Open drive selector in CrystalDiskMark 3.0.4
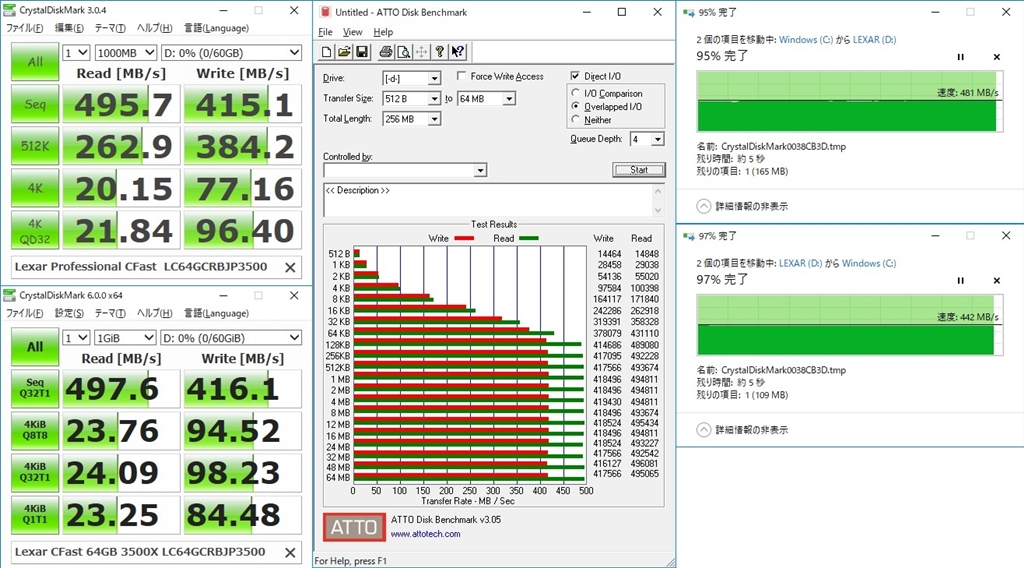The image size is (1024, 568). (231, 53)
